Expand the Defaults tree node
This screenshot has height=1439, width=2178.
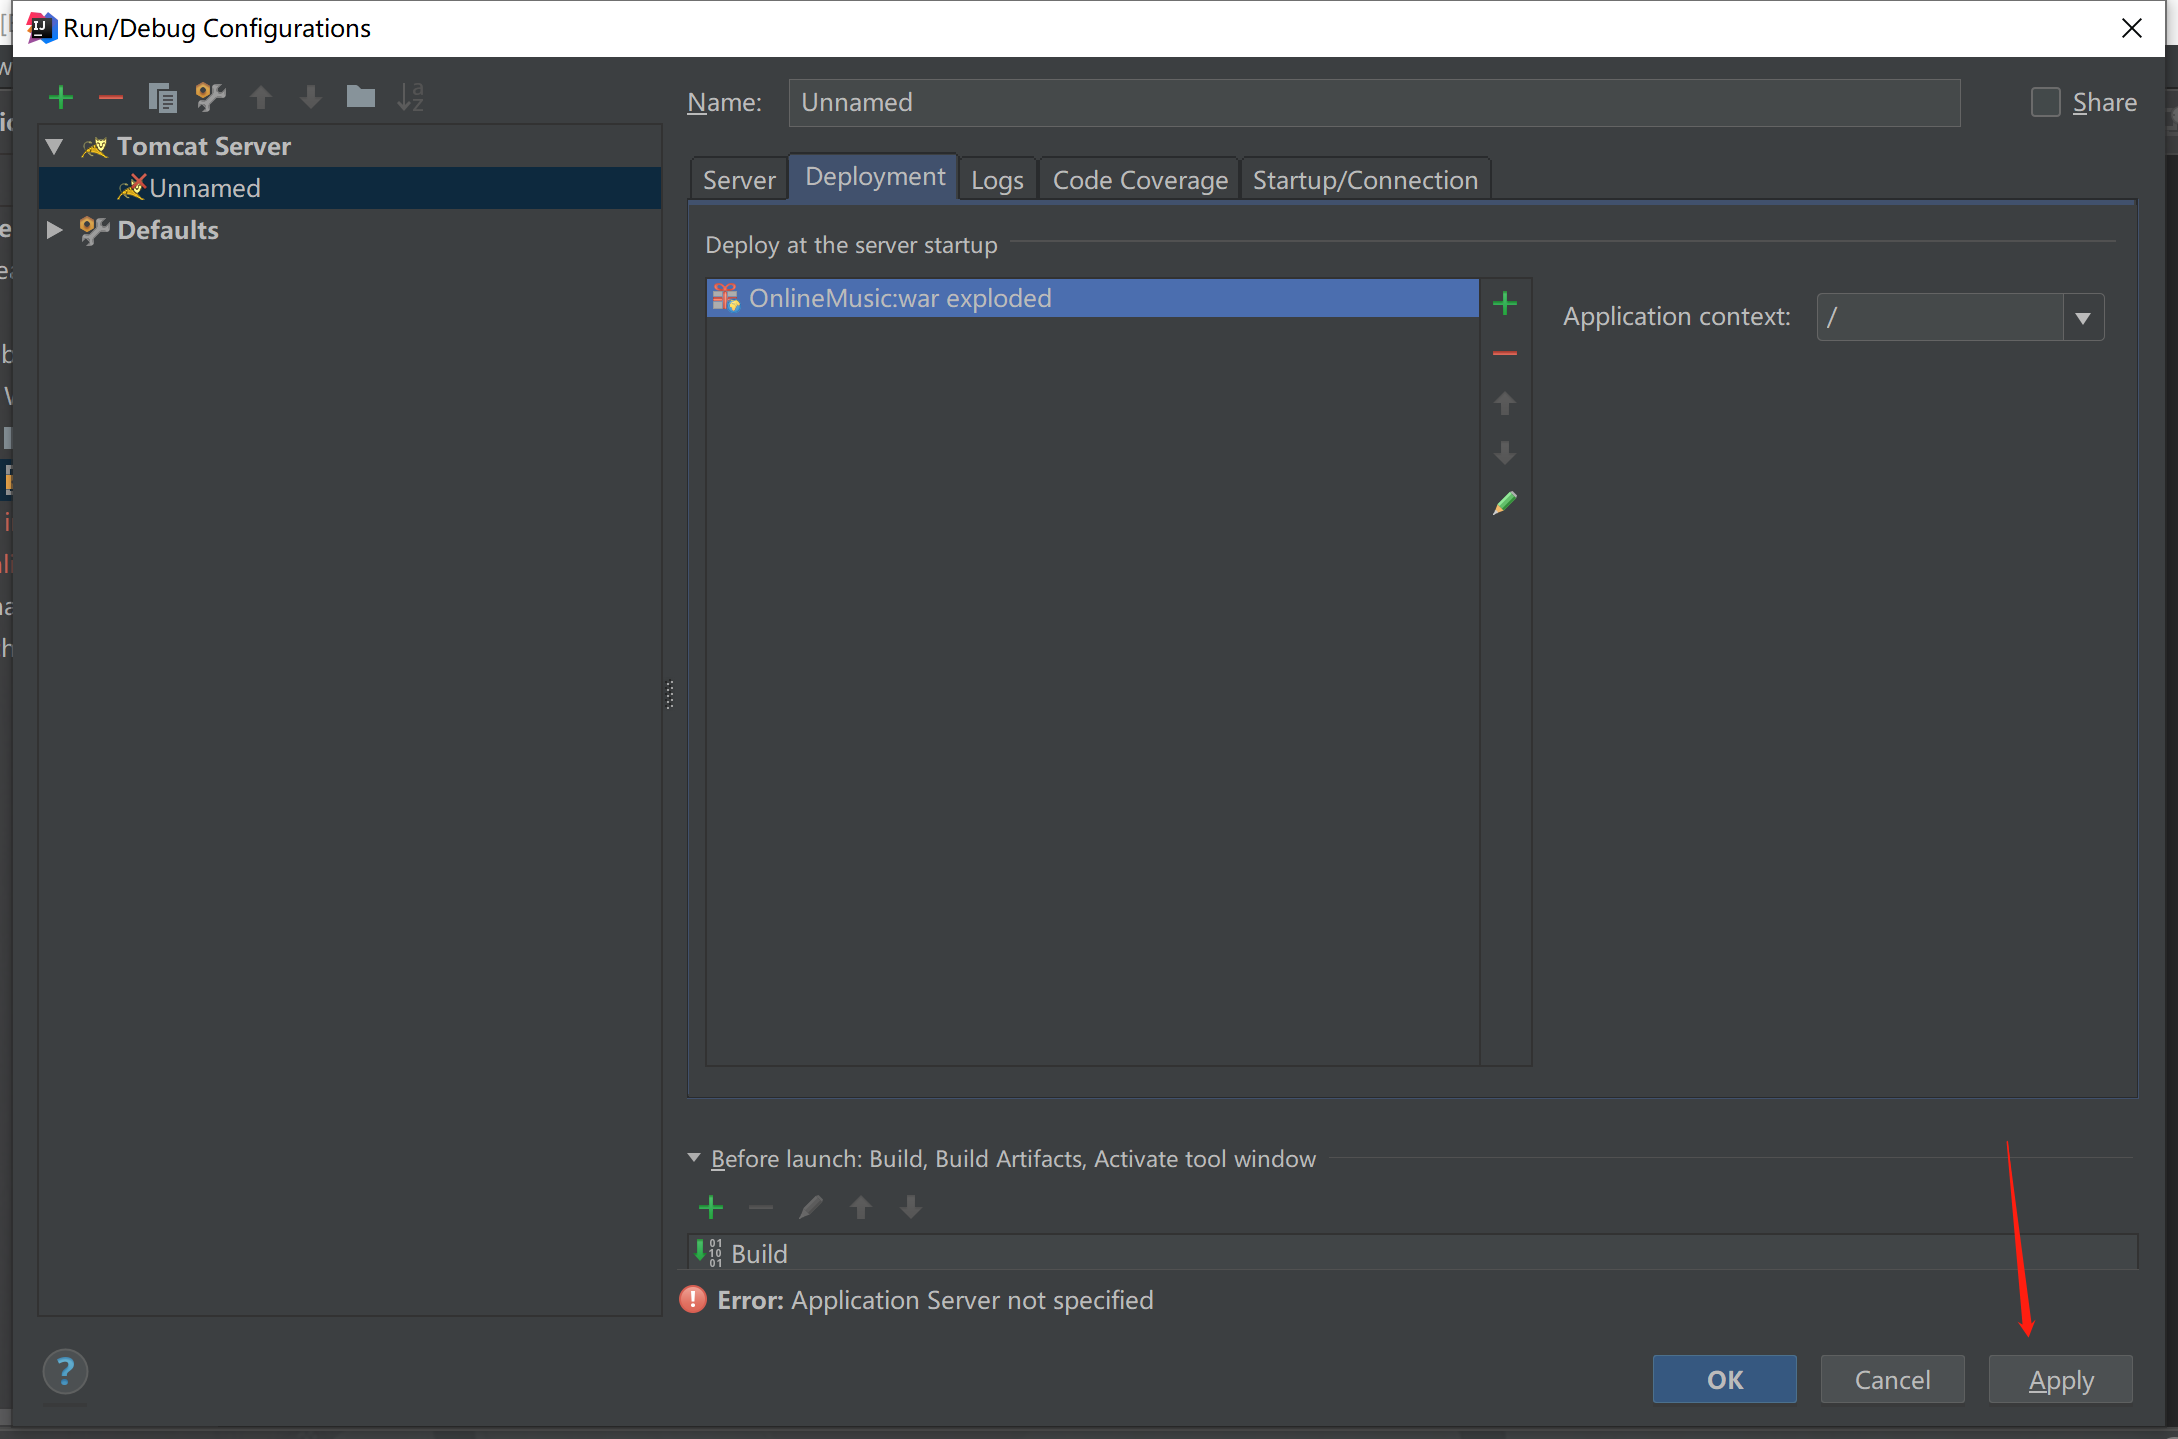[x=55, y=230]
